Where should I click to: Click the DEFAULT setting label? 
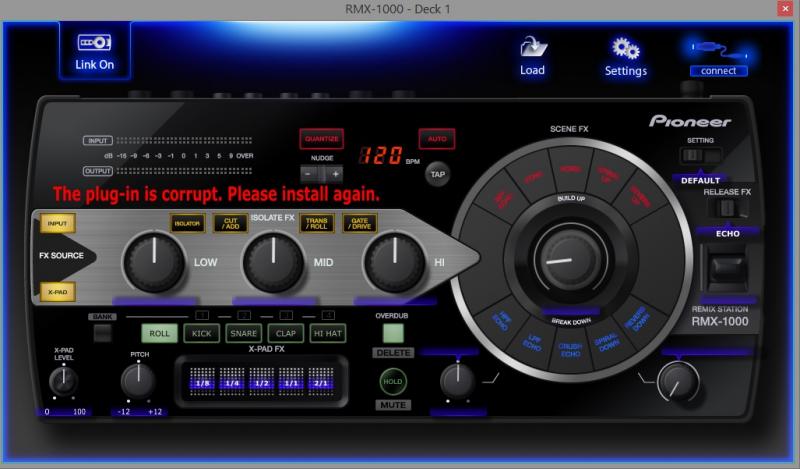pos(701,181)
